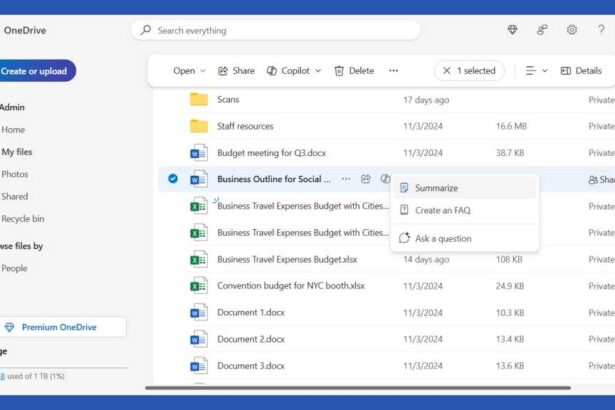Open Document 3.docx

[251, 366]
